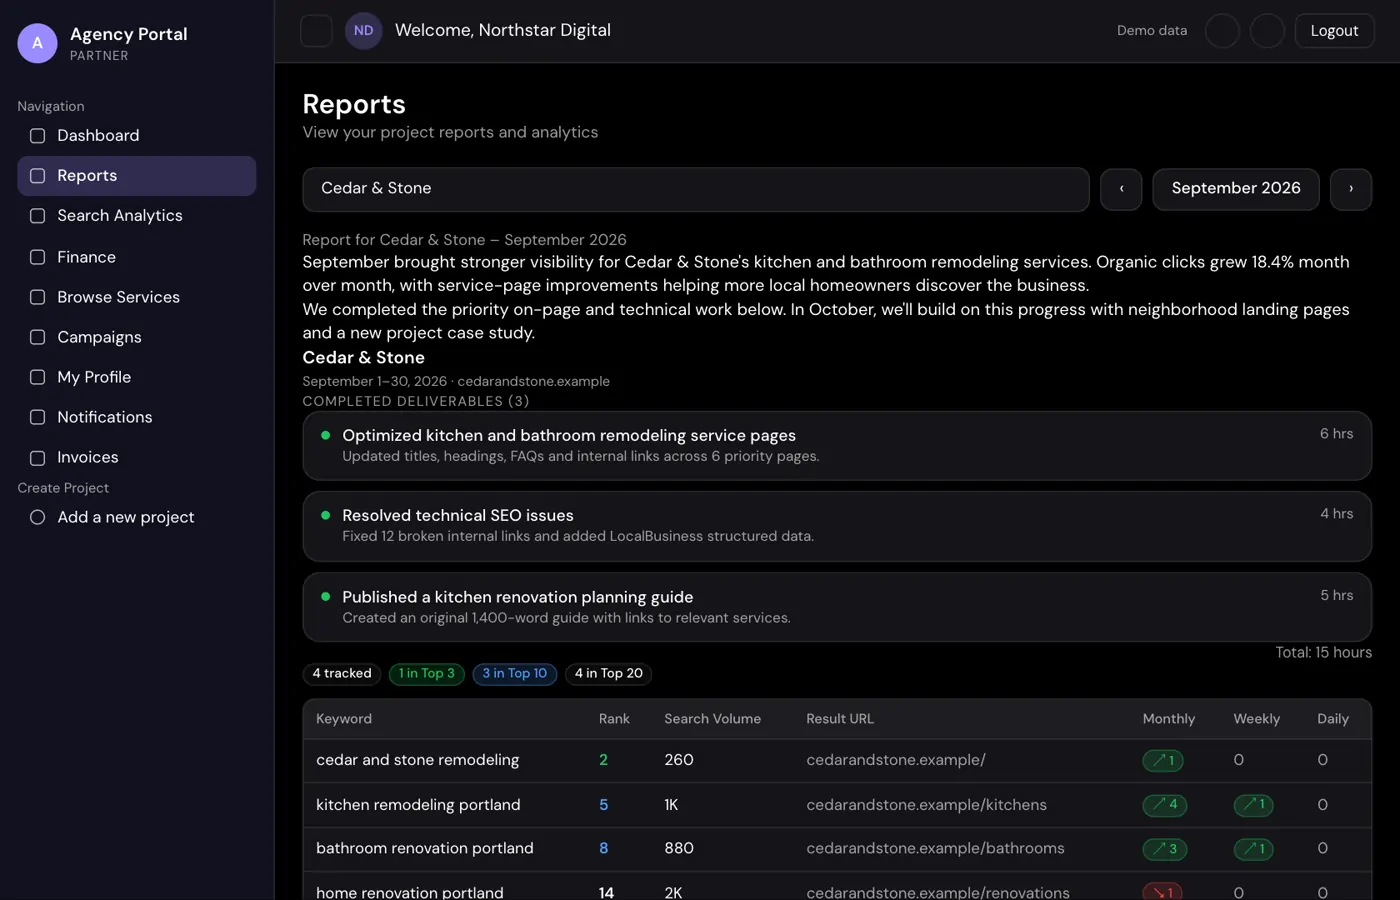1400x900 pixels.
Task: Click the first round icon beside Demo data
Action: 1222,31
